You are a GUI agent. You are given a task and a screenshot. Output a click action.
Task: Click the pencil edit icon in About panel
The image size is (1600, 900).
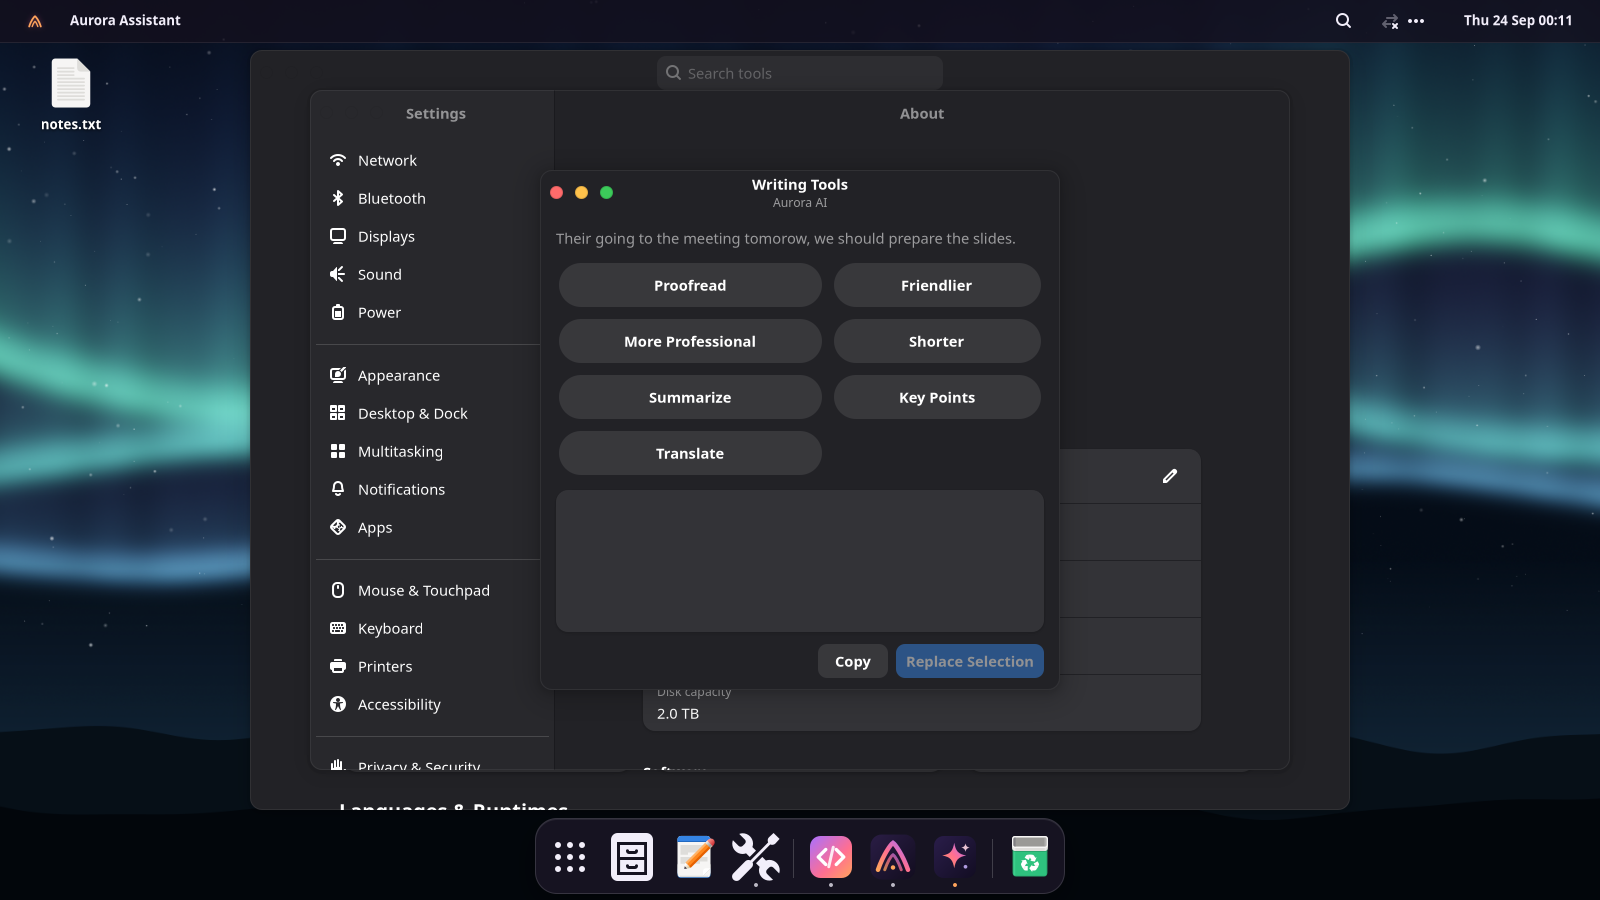pyautogui.click(x=1170, y=476)
